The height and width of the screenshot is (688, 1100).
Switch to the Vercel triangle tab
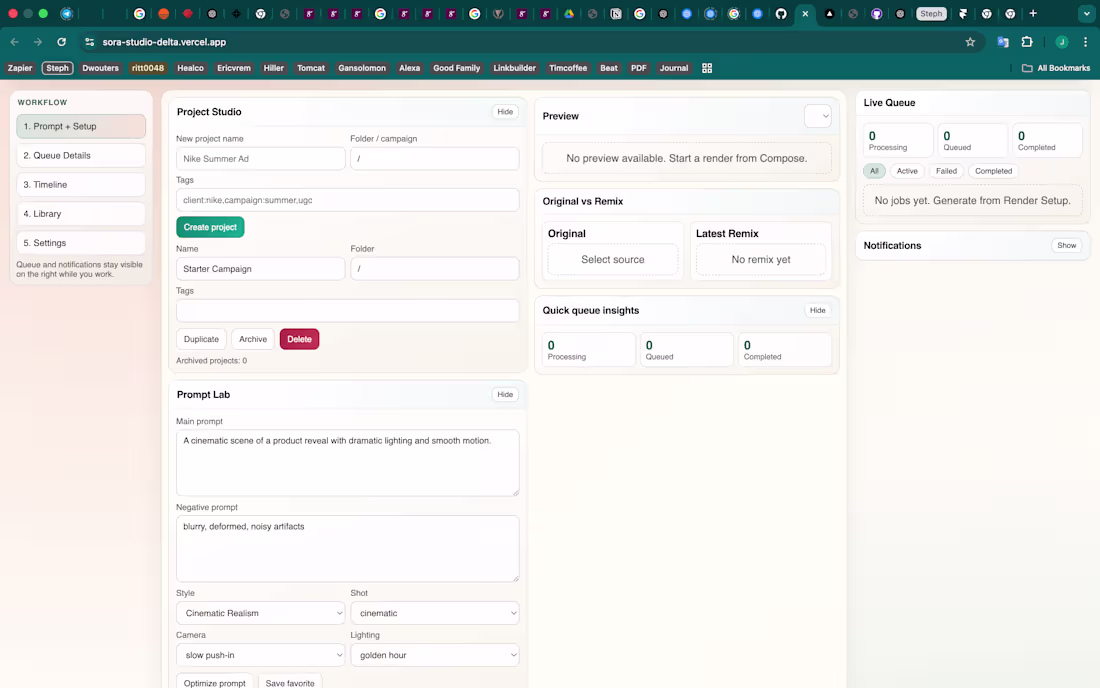pos(829,13)
